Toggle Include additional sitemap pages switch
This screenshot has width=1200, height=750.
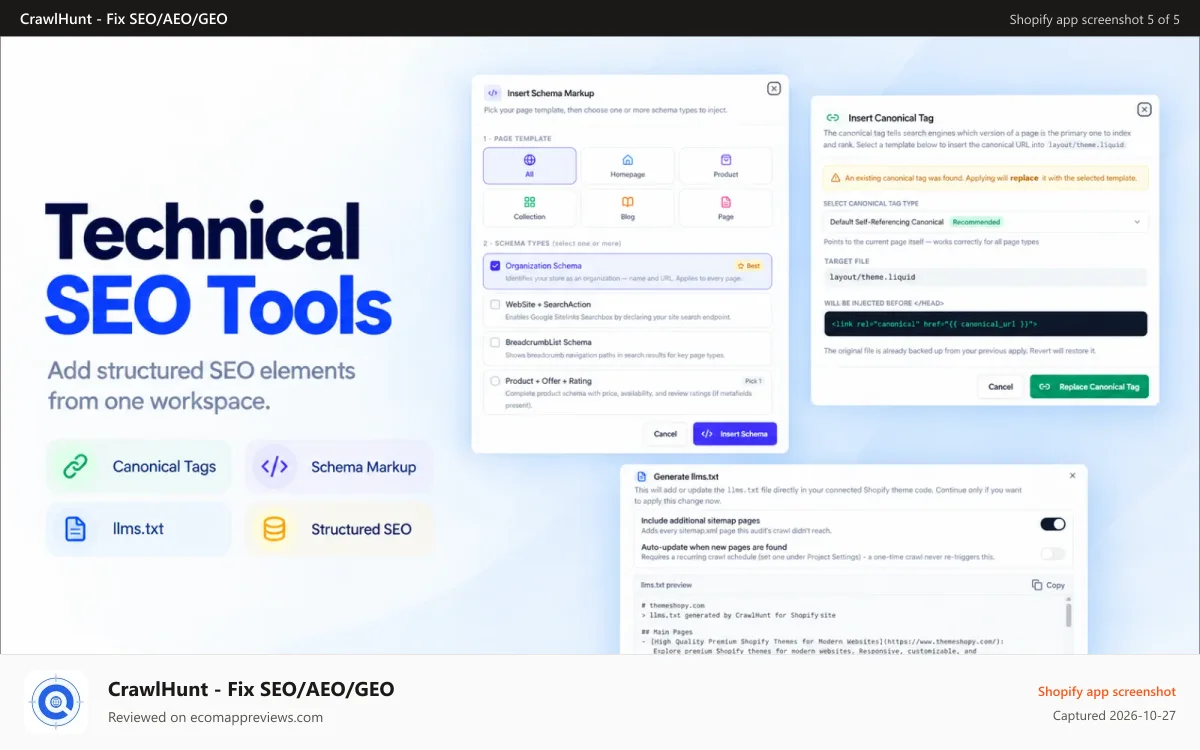coord(1053,524)
